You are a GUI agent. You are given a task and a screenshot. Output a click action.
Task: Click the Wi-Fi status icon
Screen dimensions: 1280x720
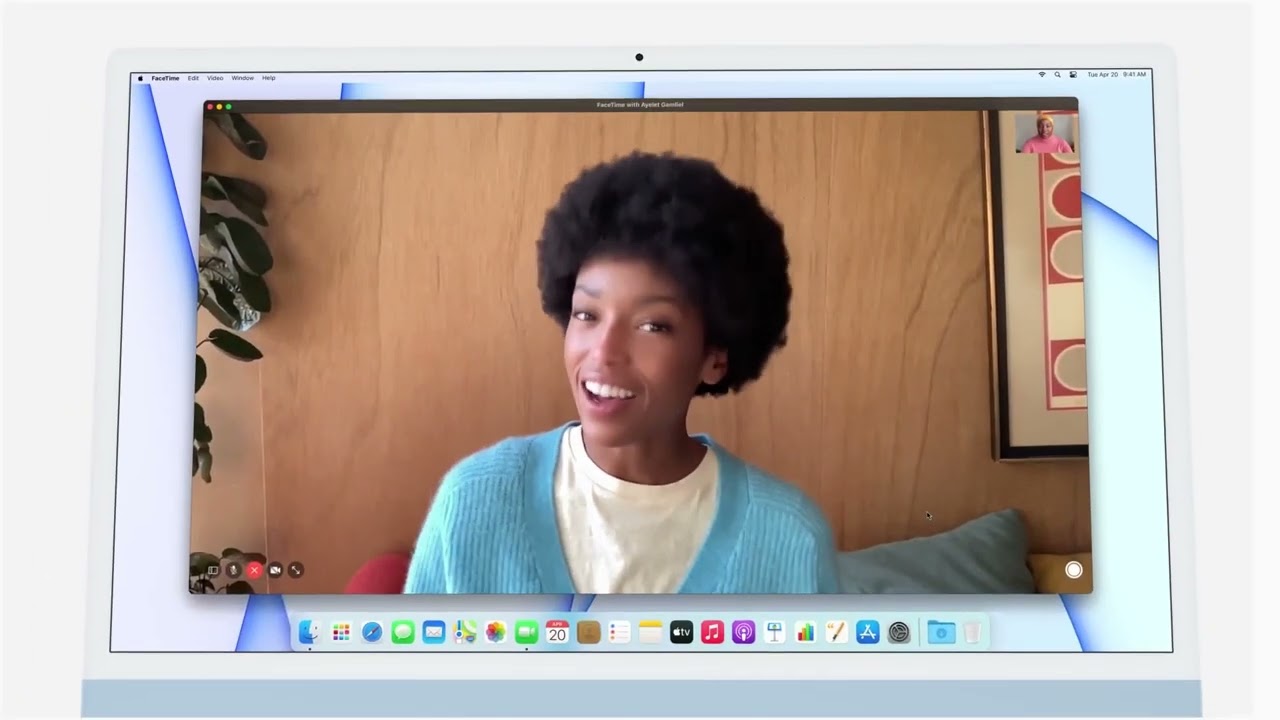(1042, 75)
